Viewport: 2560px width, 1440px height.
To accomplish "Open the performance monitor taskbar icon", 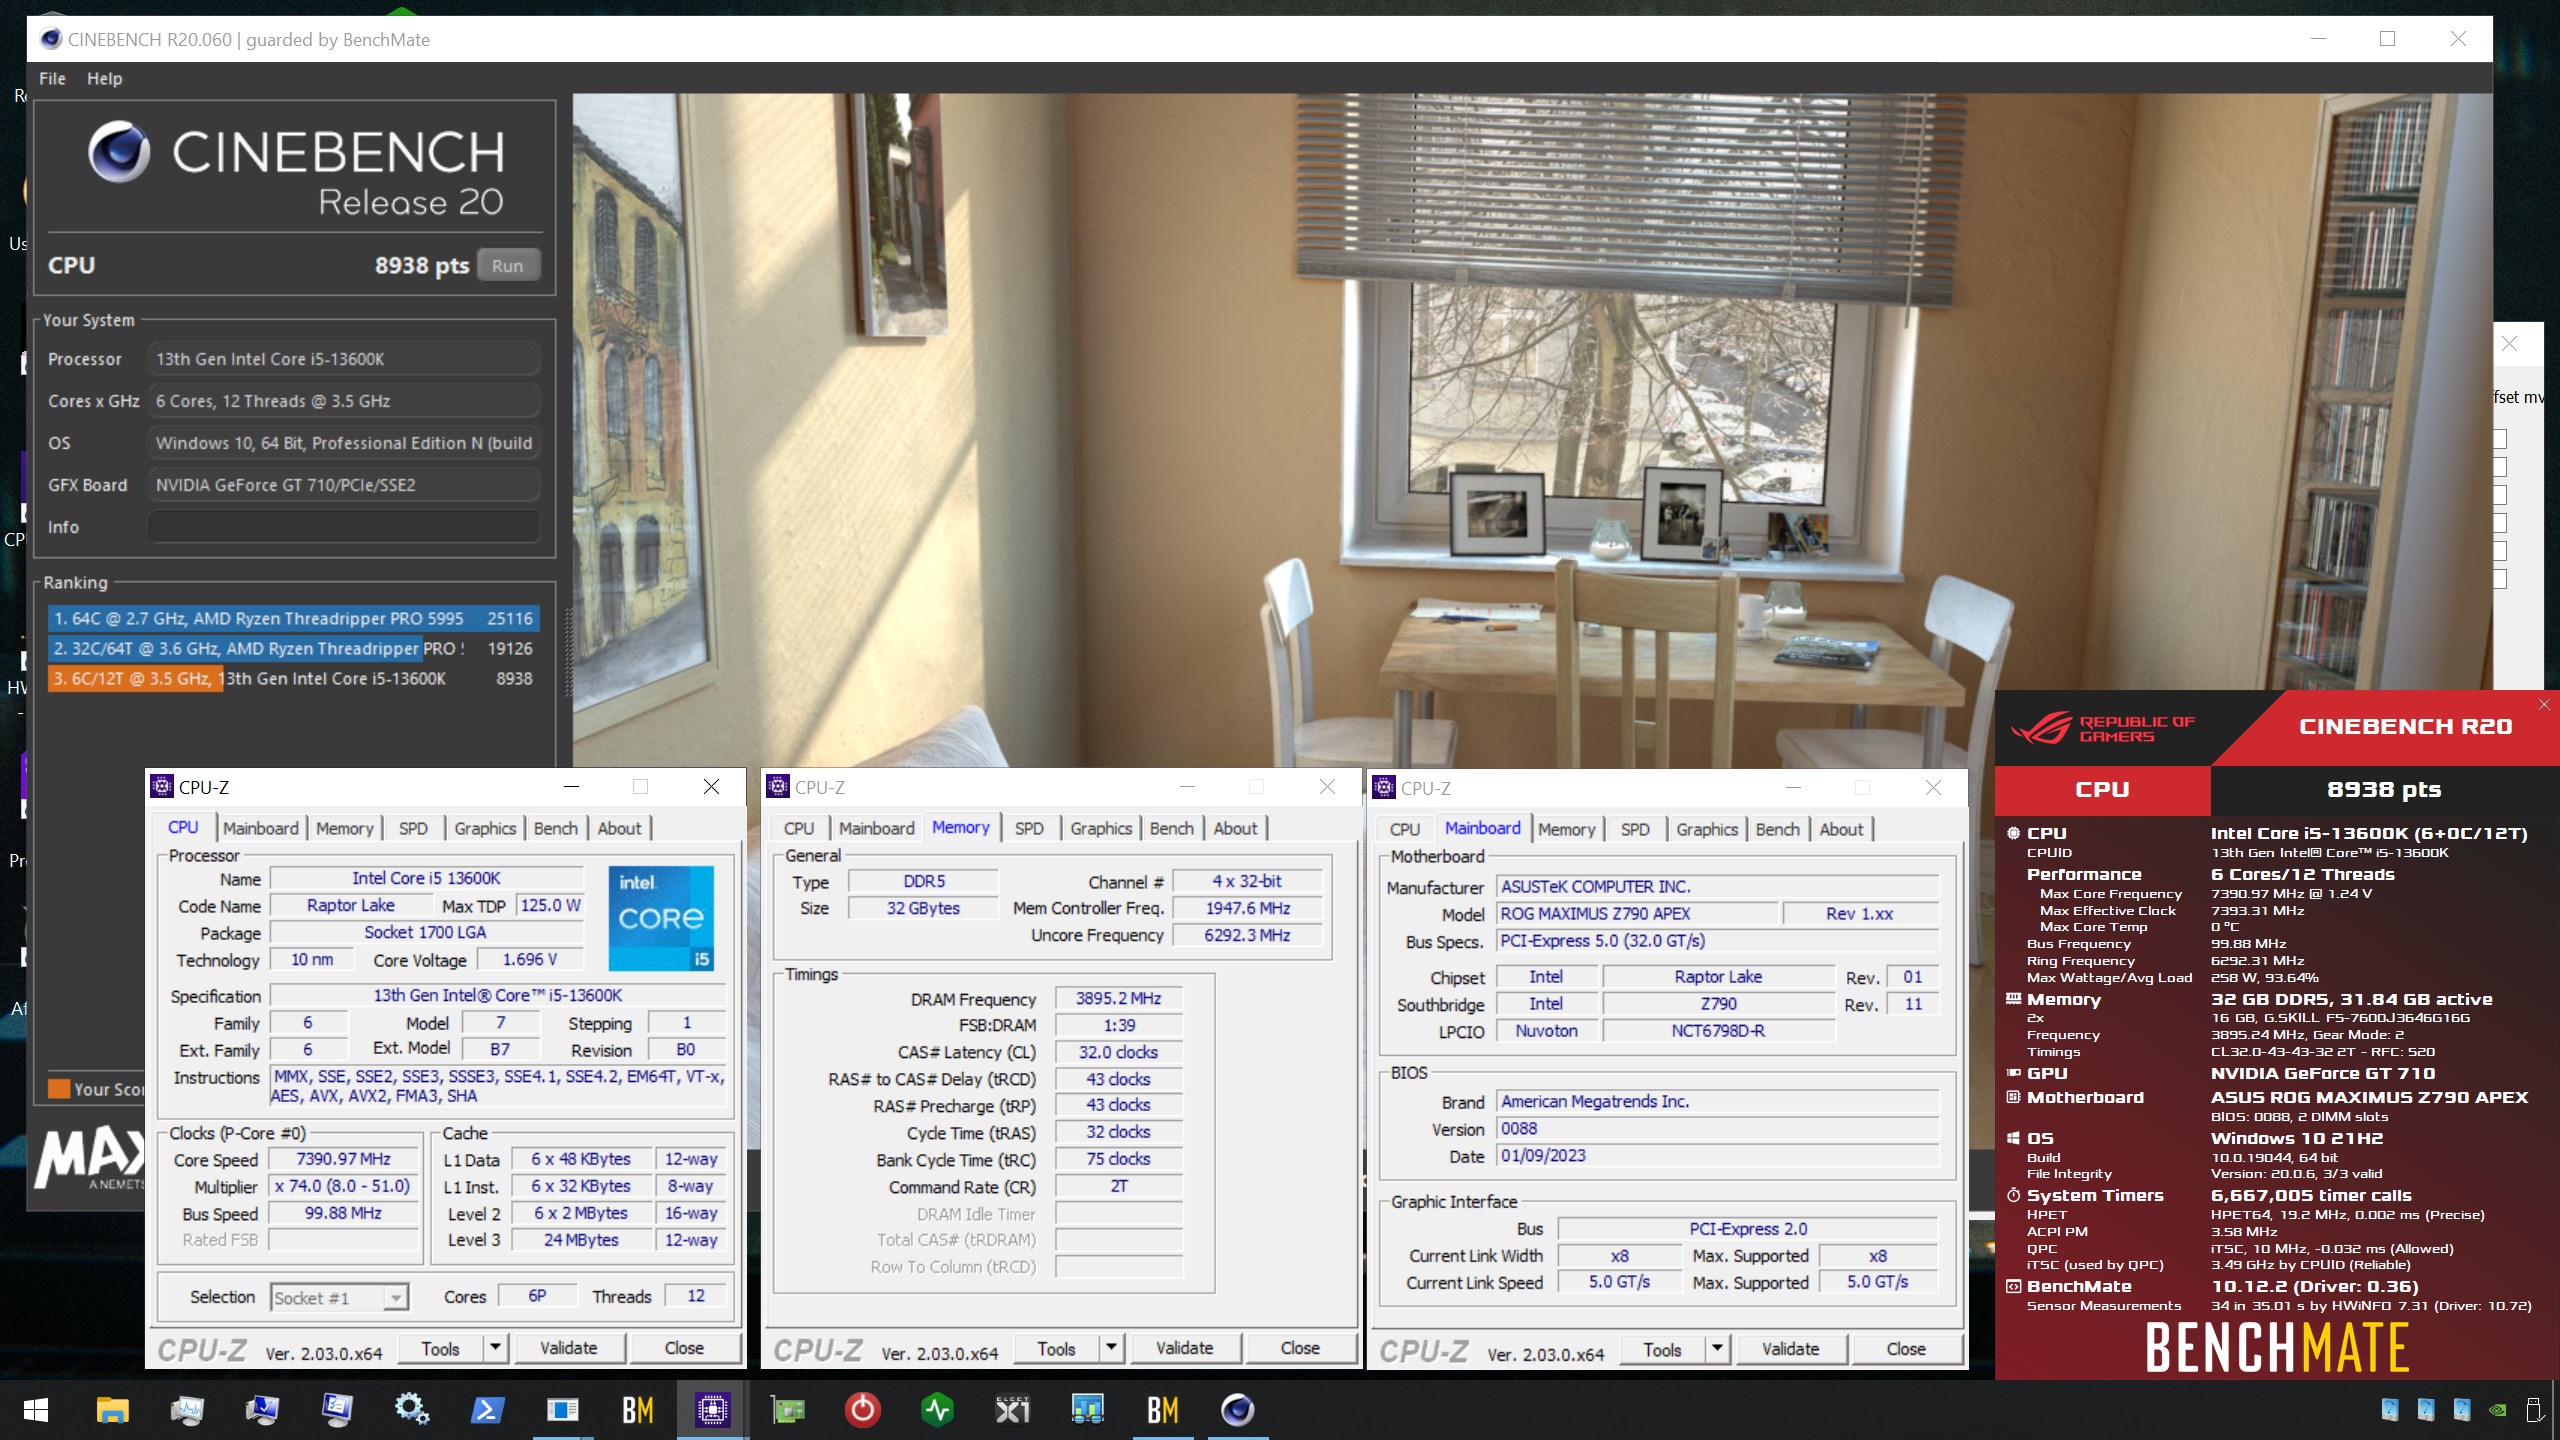I will [x=187, y=1410].
